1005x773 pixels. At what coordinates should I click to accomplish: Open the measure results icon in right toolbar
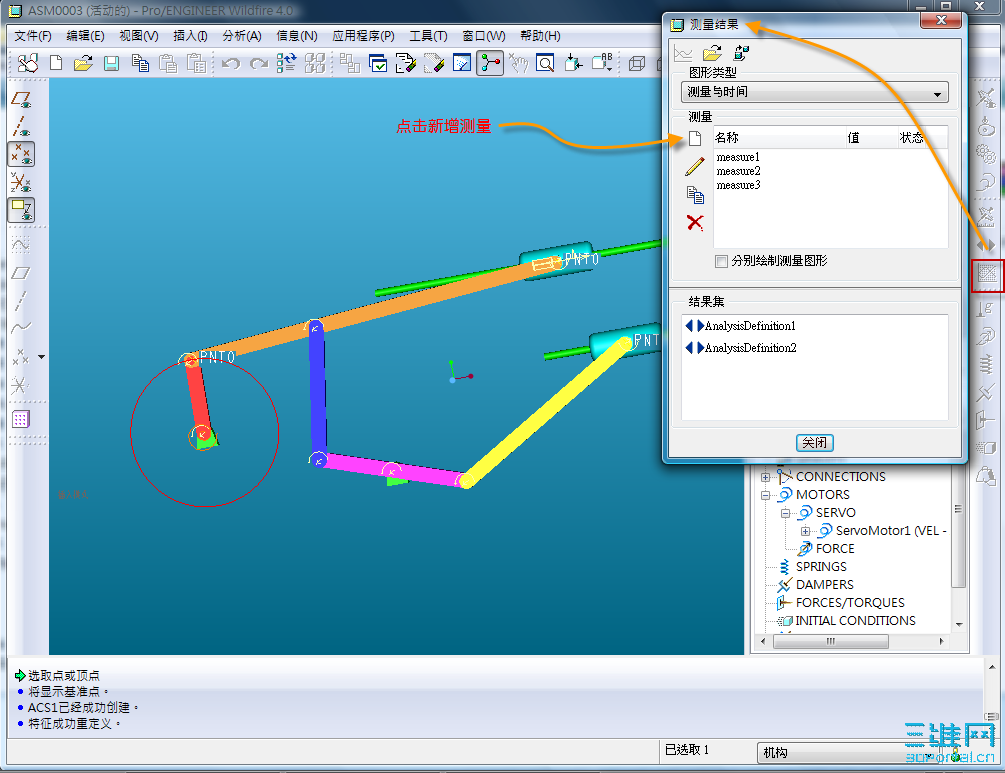pyautogui.click(x=987, y=274)
